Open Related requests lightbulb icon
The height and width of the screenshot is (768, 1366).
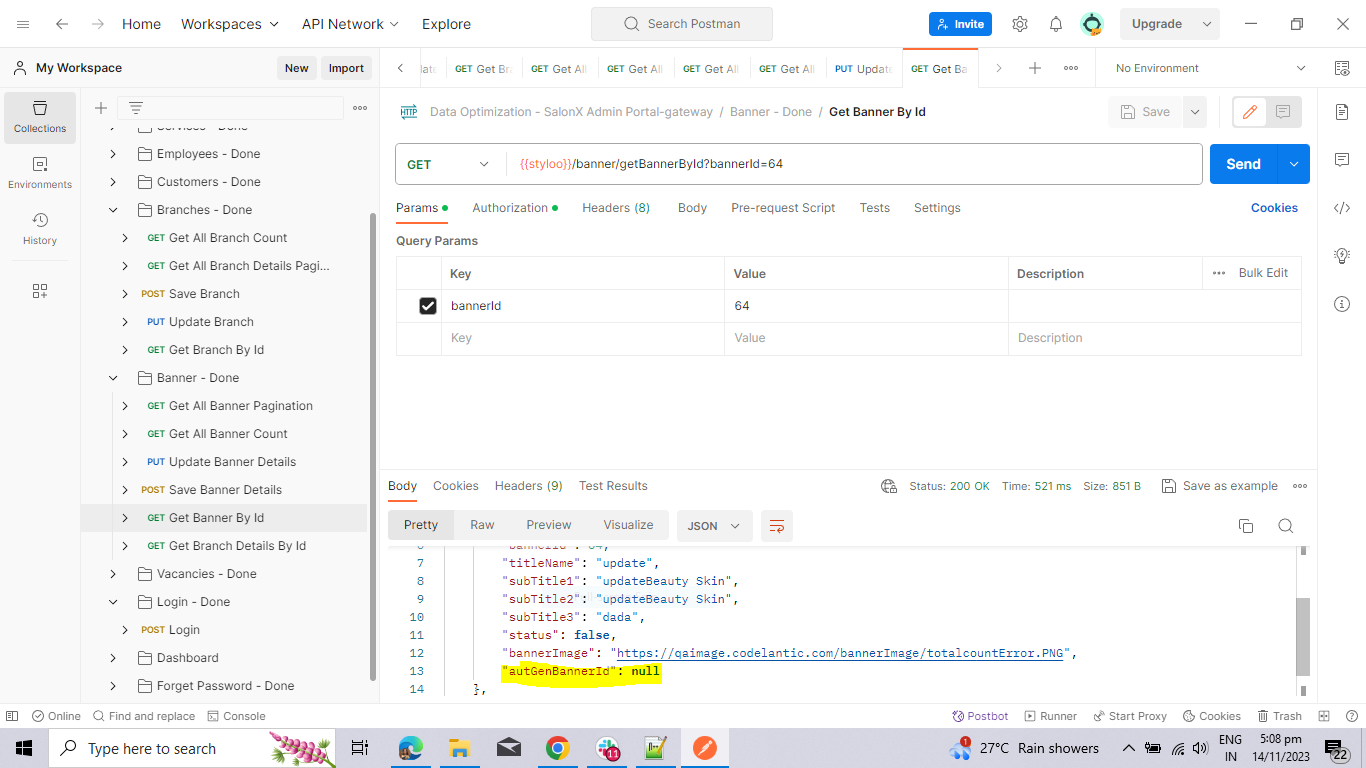pos(1342,256)
